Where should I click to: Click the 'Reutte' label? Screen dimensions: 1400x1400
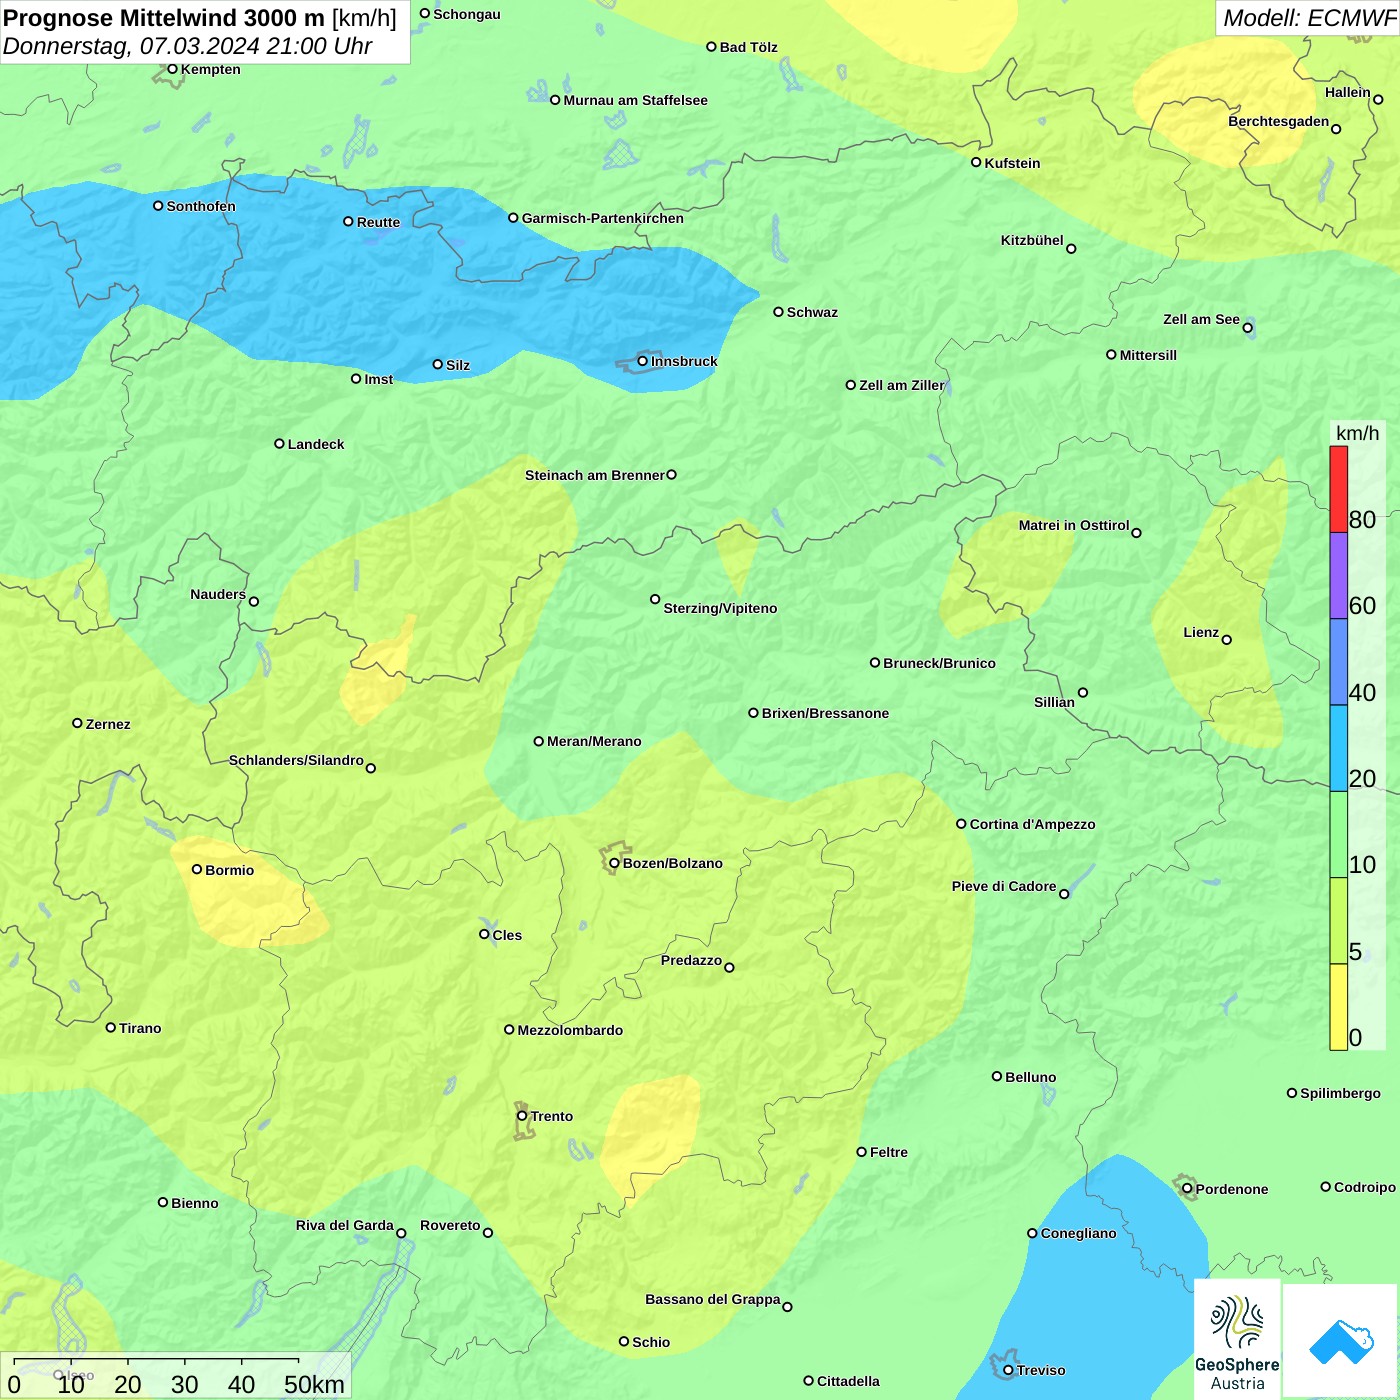[x=378, y=222]
